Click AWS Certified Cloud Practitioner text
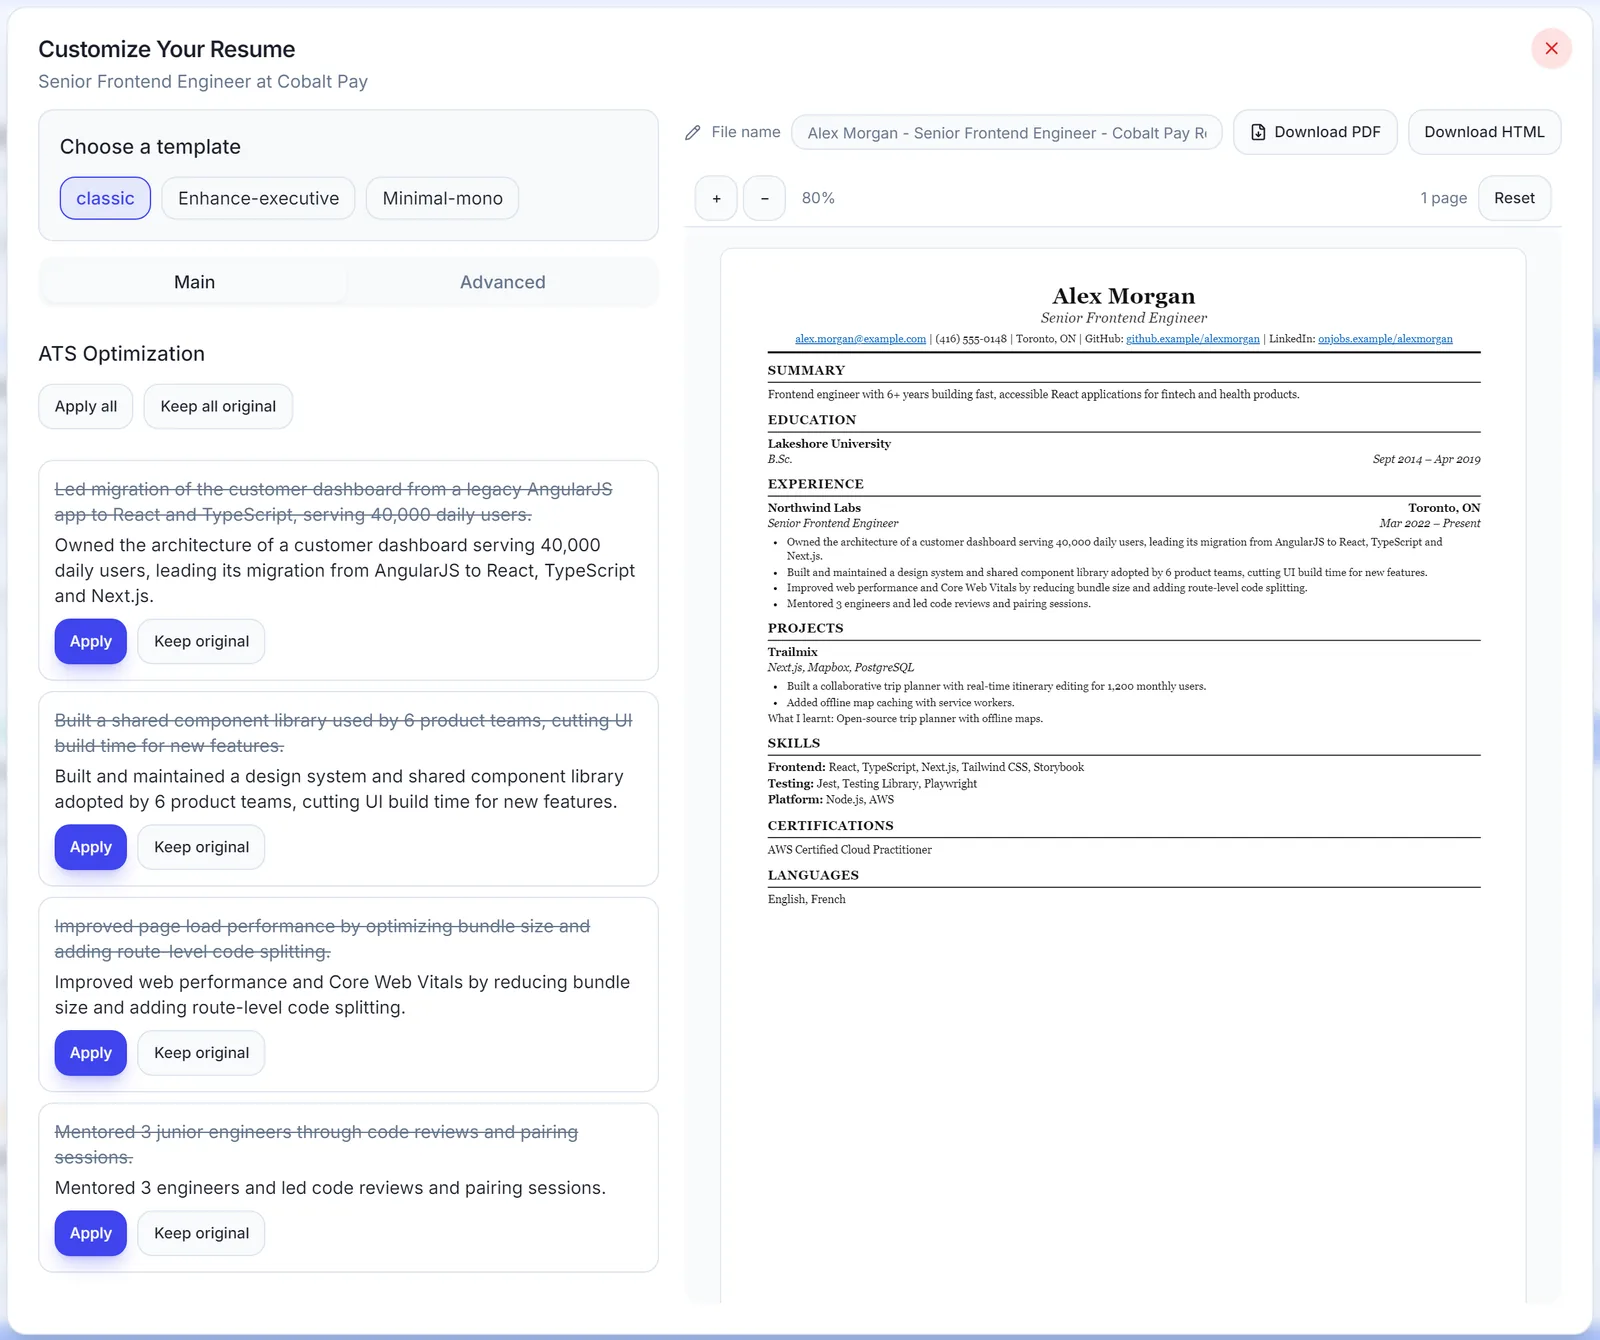Image resolution: width=1600 pixels, height=1340 pixels. click(849, 850)
